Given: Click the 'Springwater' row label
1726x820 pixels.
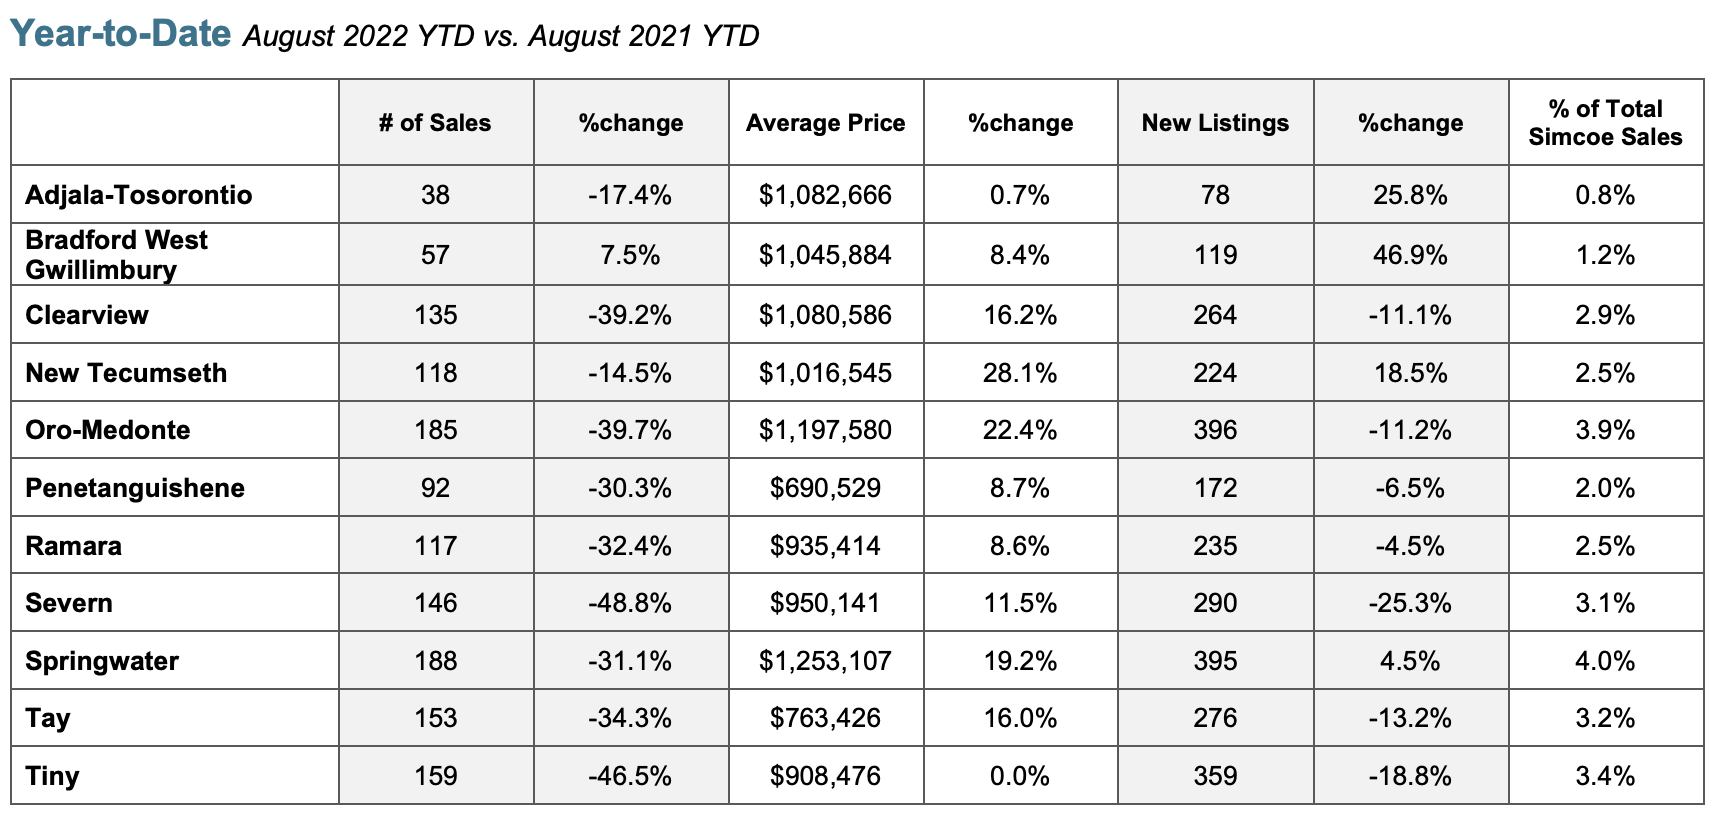Looking at the screenshot, I should 102,661.
